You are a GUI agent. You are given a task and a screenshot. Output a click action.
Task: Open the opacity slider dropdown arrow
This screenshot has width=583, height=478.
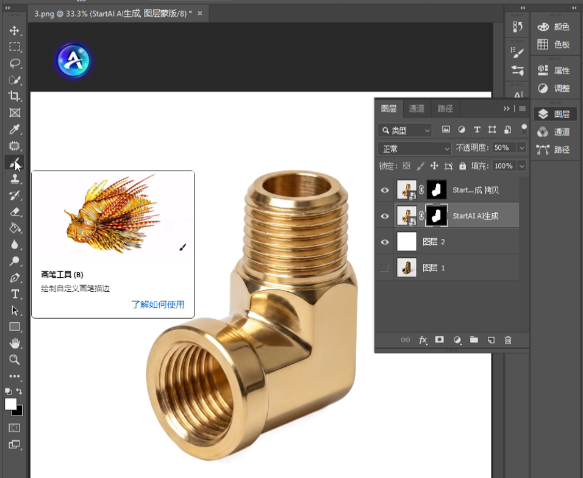pos(522,148)
